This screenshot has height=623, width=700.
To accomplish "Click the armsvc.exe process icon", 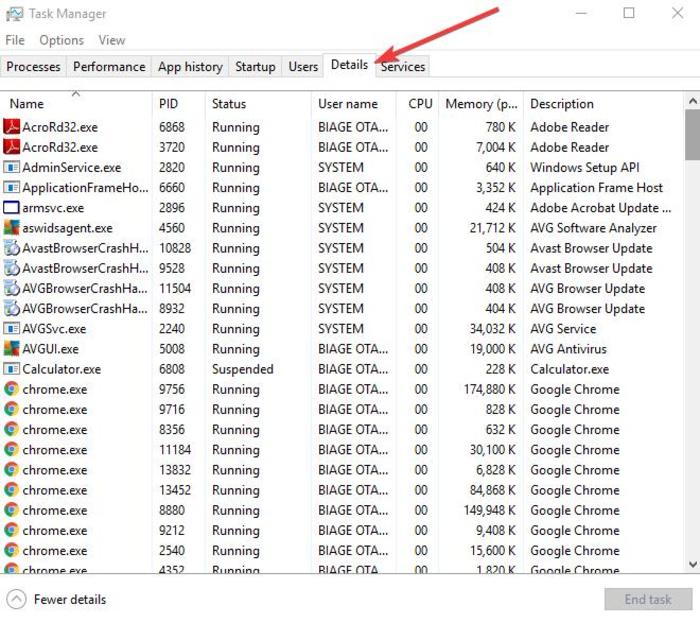I will coord(12,208).
